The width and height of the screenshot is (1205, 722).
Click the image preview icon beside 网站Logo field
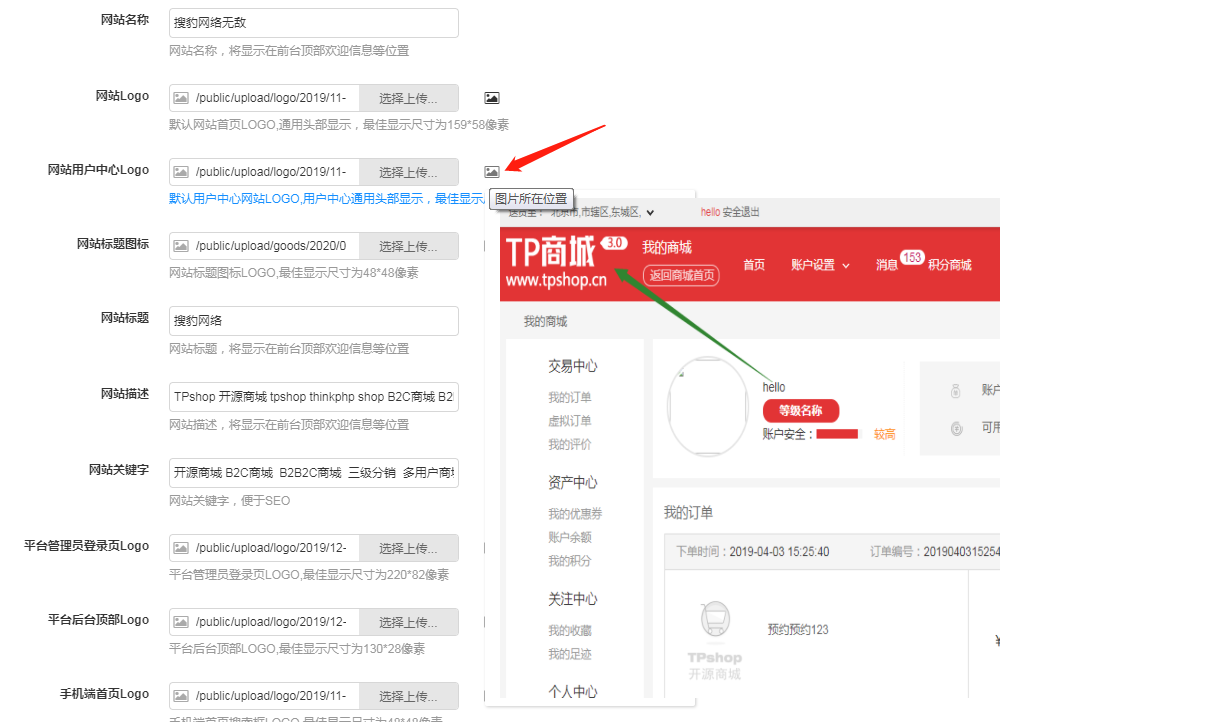coord(491,97)
